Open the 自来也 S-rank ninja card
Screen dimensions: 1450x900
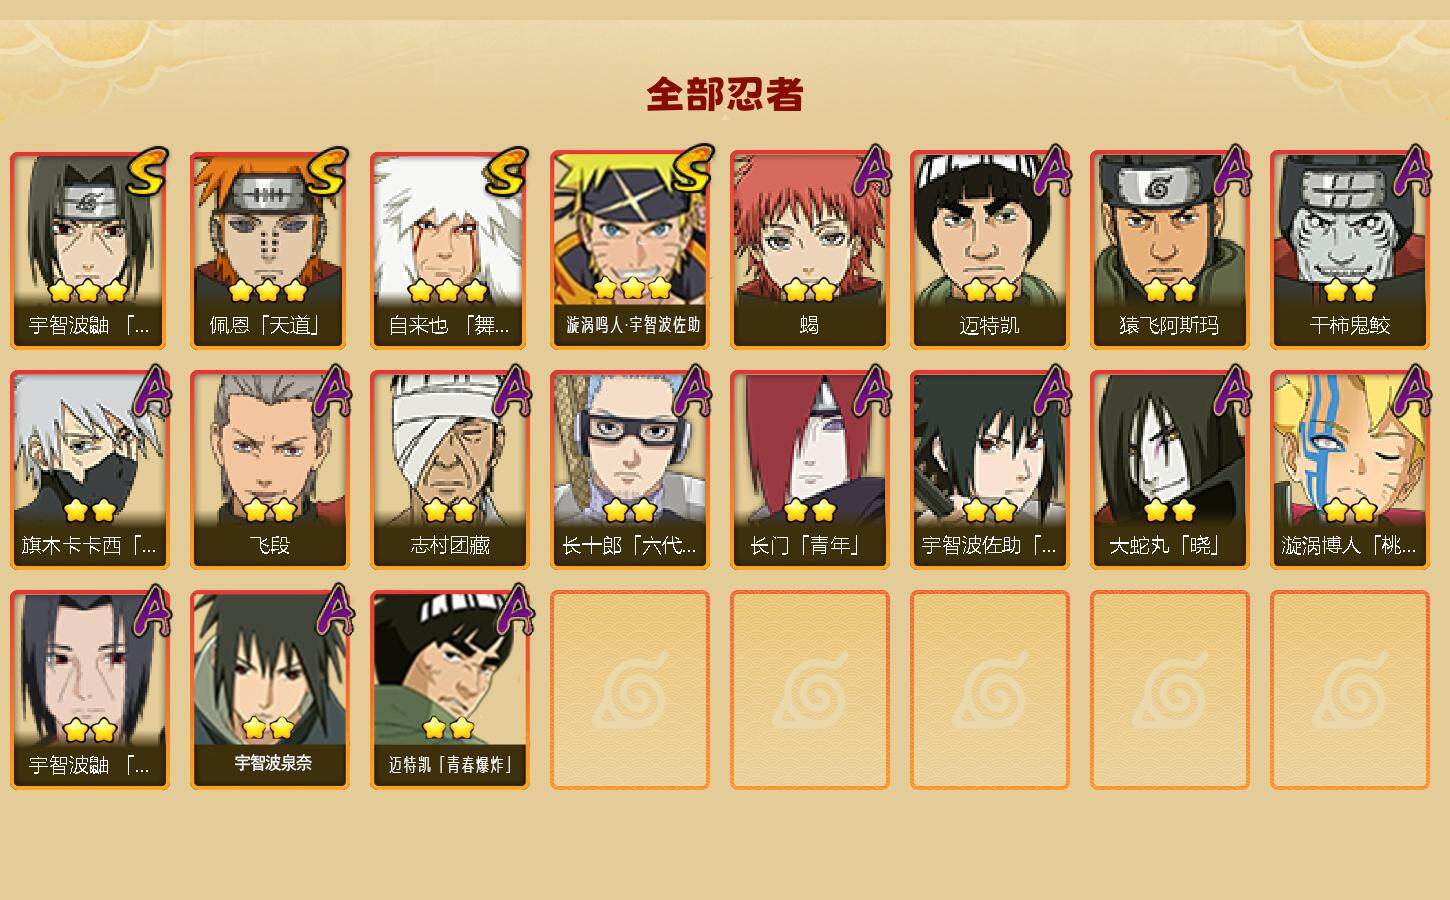pyautogui.click(x=449, y=250)
